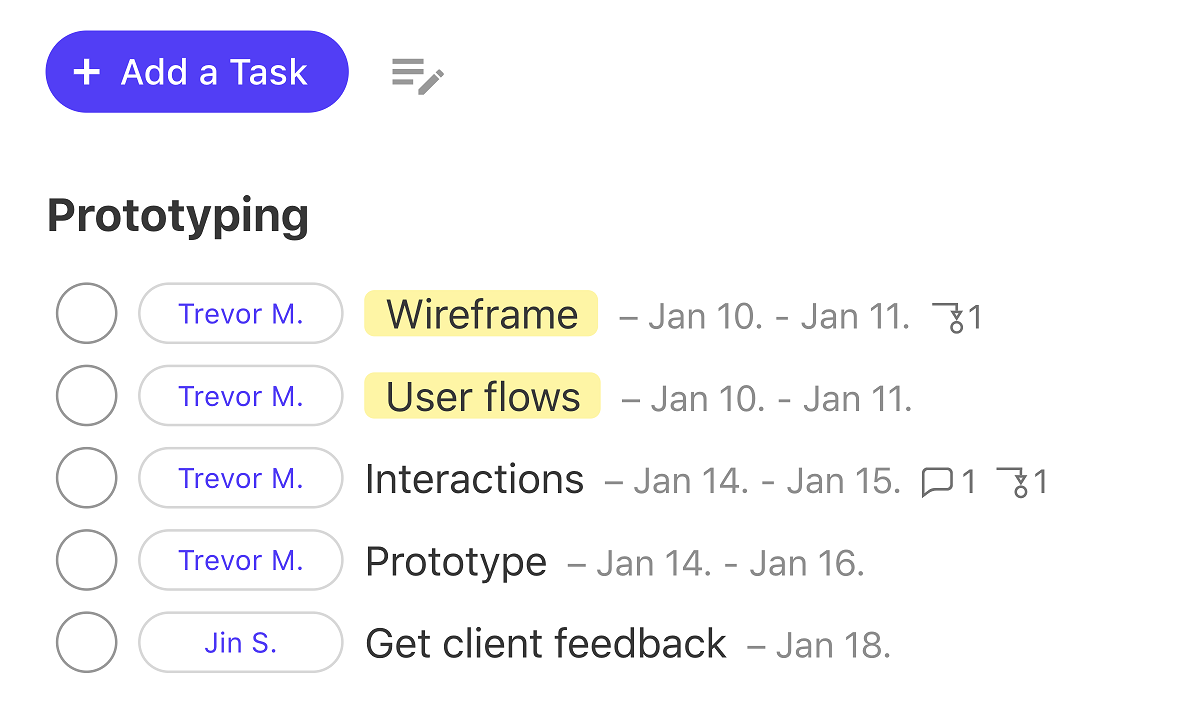
Task: Select the Get client feedback task
Action: tap(545, 643)
